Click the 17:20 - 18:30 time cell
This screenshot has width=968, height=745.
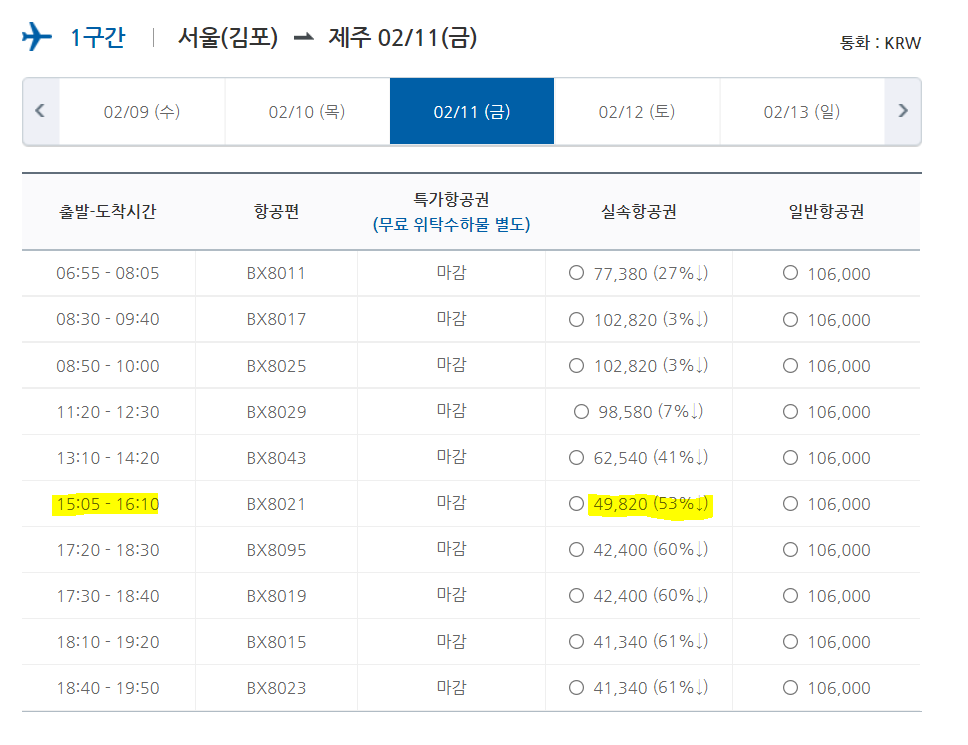pyautogui.click(x=108, y=550)
